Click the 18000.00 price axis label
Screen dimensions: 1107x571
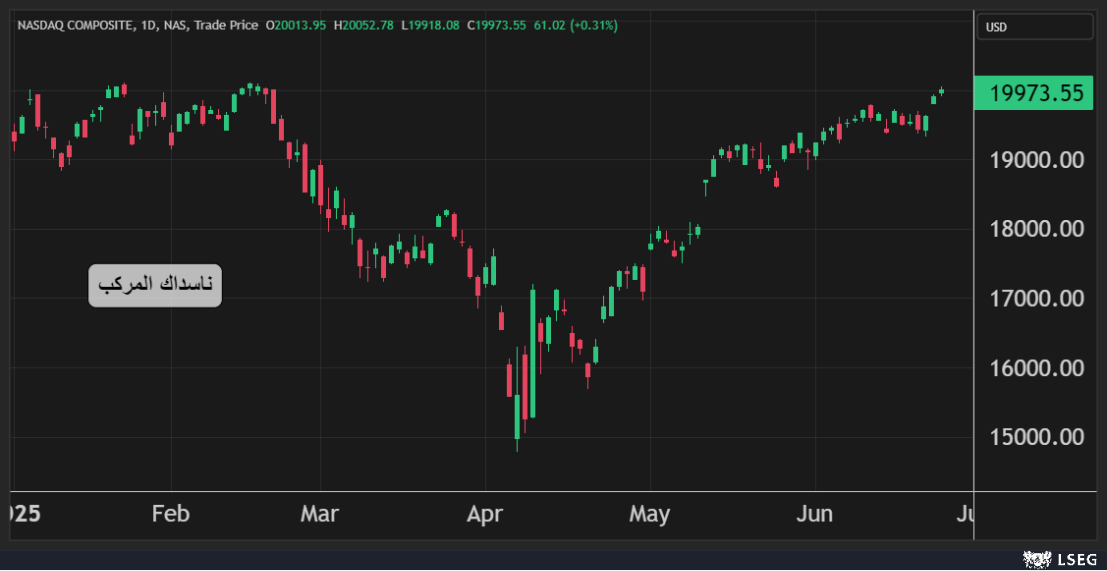coord(1036,229)
